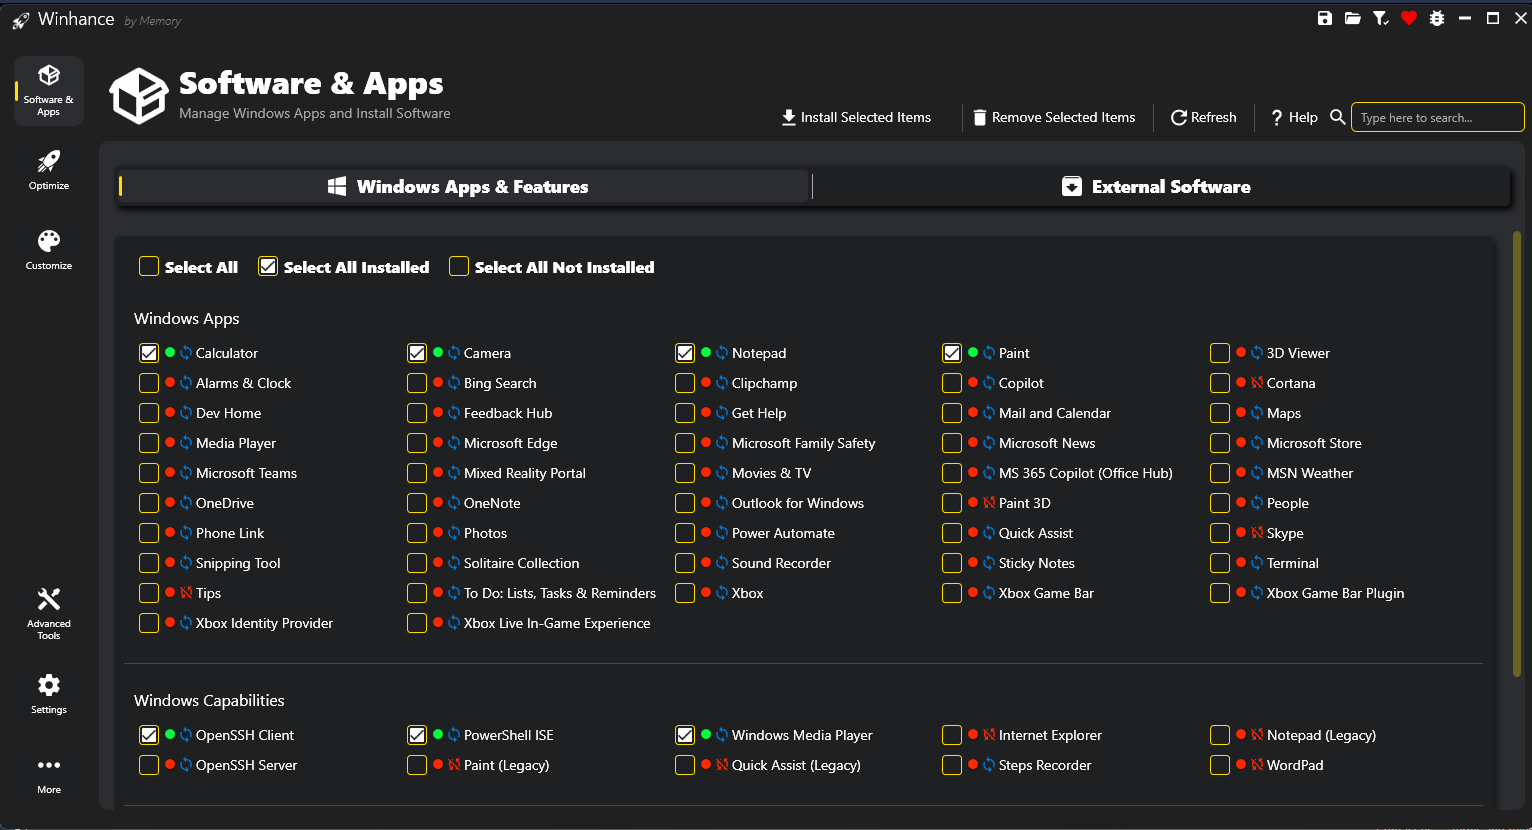Uncheck the Paint app checkbox
Image resolution: width=1532 pixels, height=830 pixels.
point(952,353)
